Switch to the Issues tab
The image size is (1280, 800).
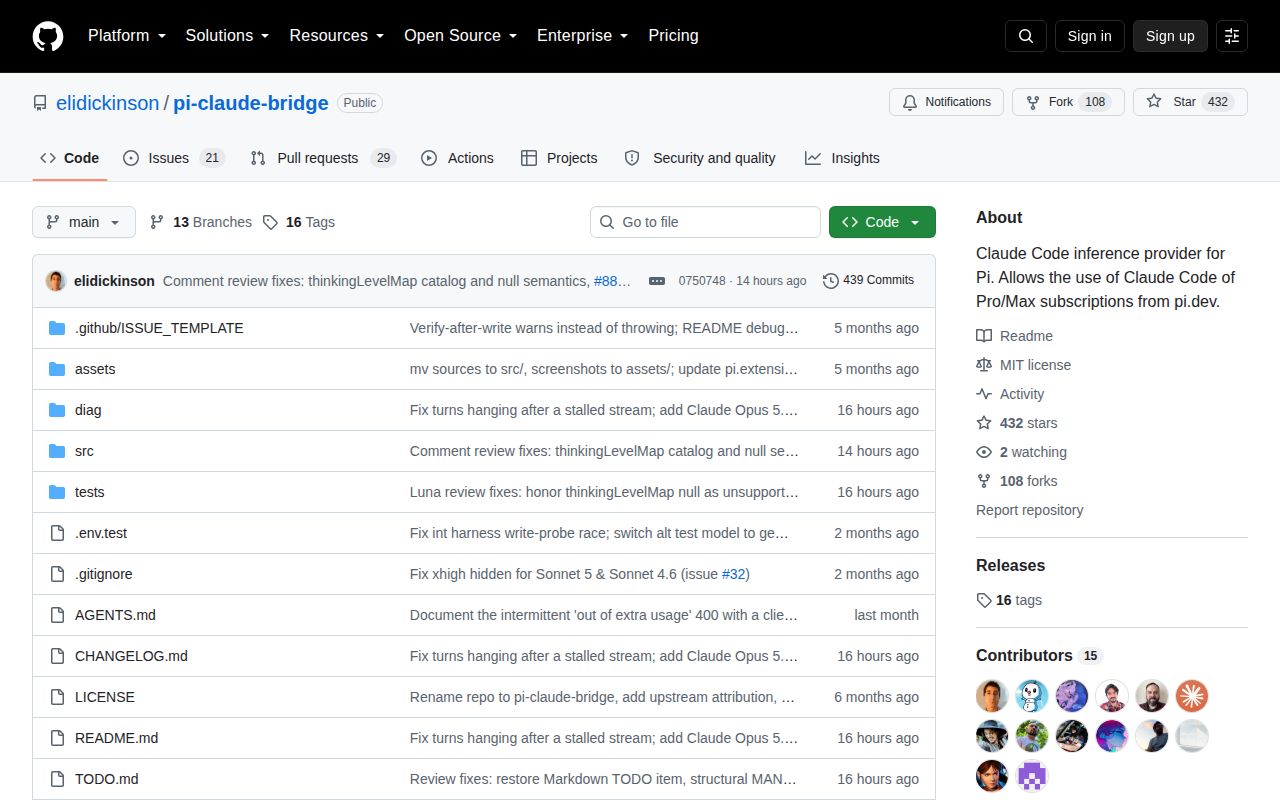click(174, 158)
